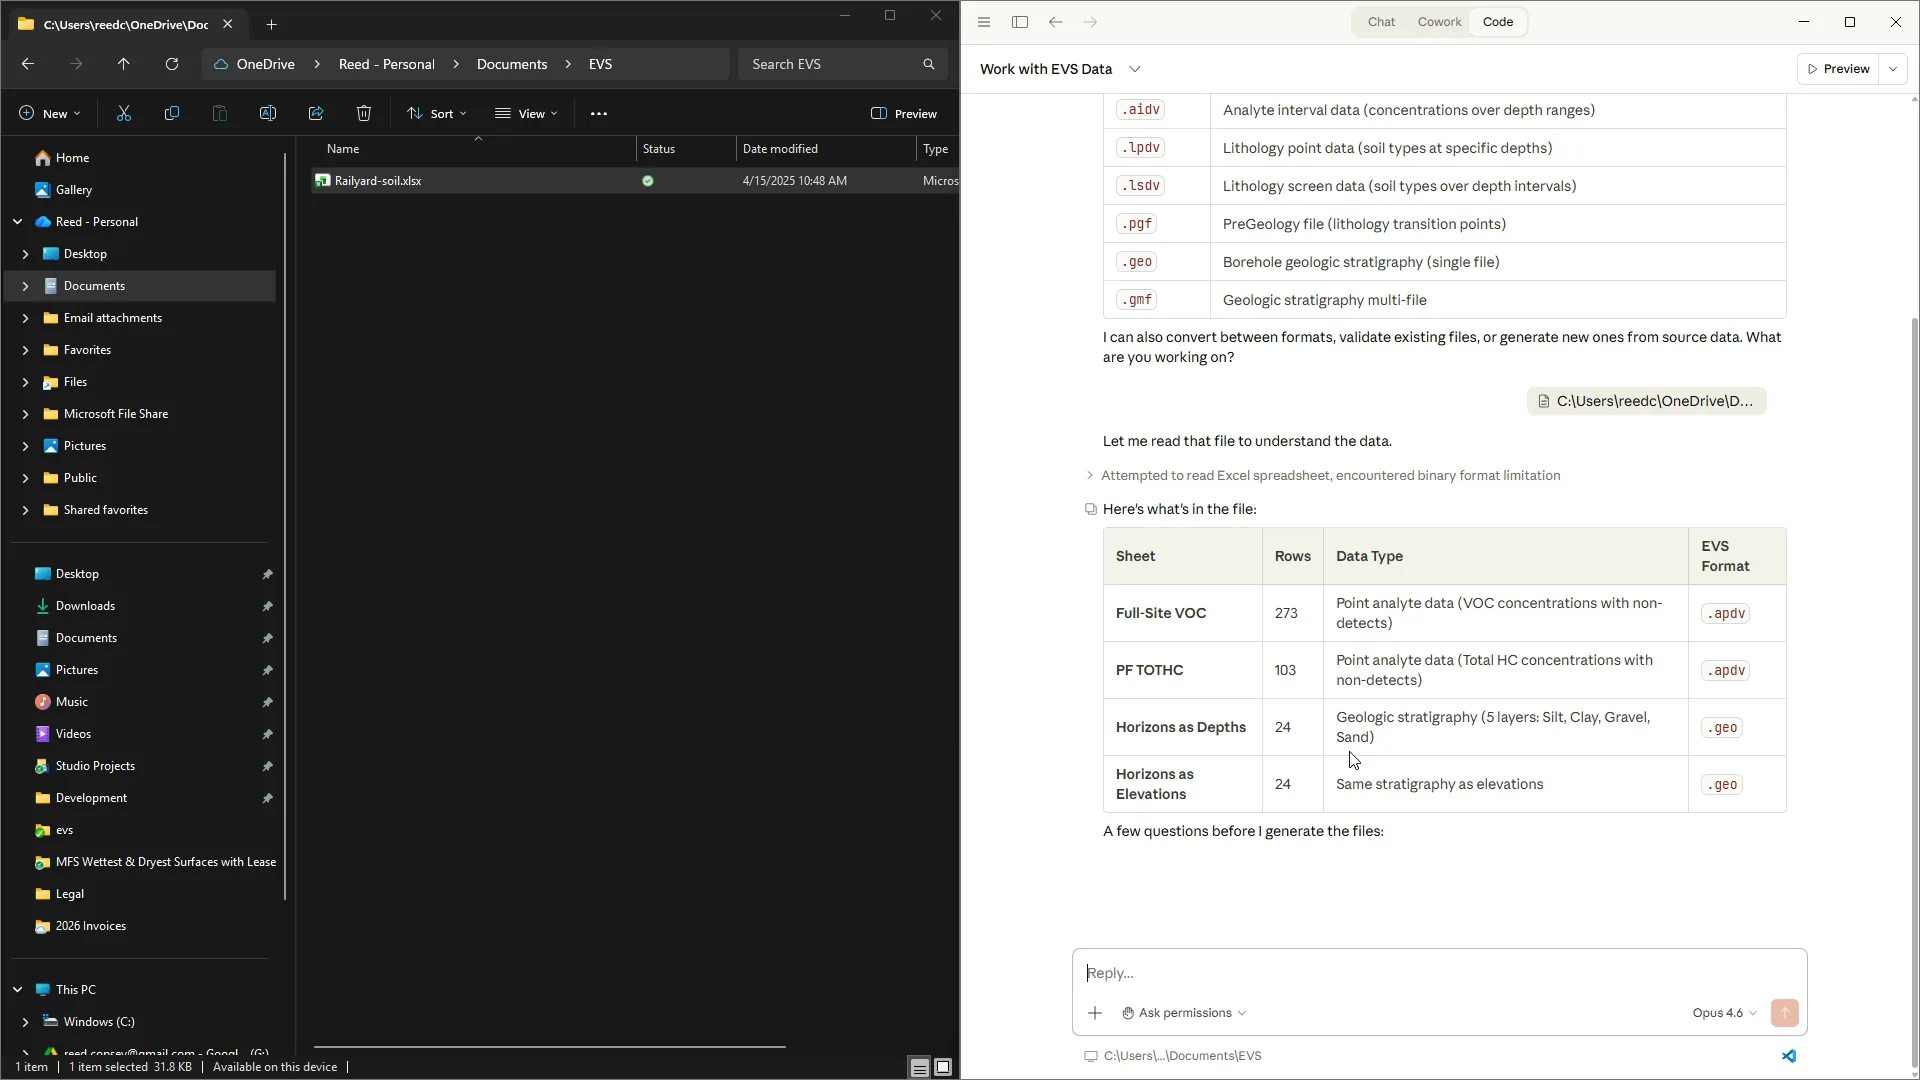The height and width of the screenshot is (1080, 1920).
Task: Refresh the EVS folder view
Action: pos(172,64)
